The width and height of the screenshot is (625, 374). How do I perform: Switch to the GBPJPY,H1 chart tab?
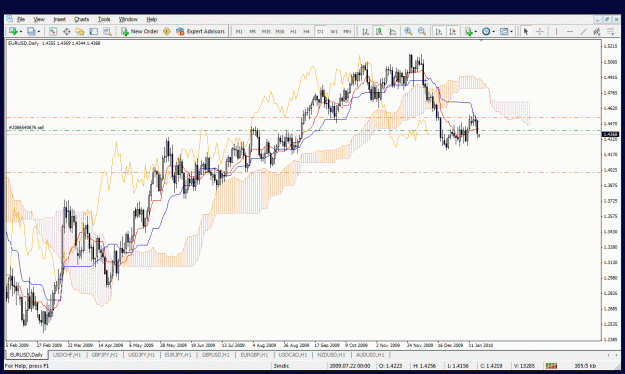tap(104, 355)
